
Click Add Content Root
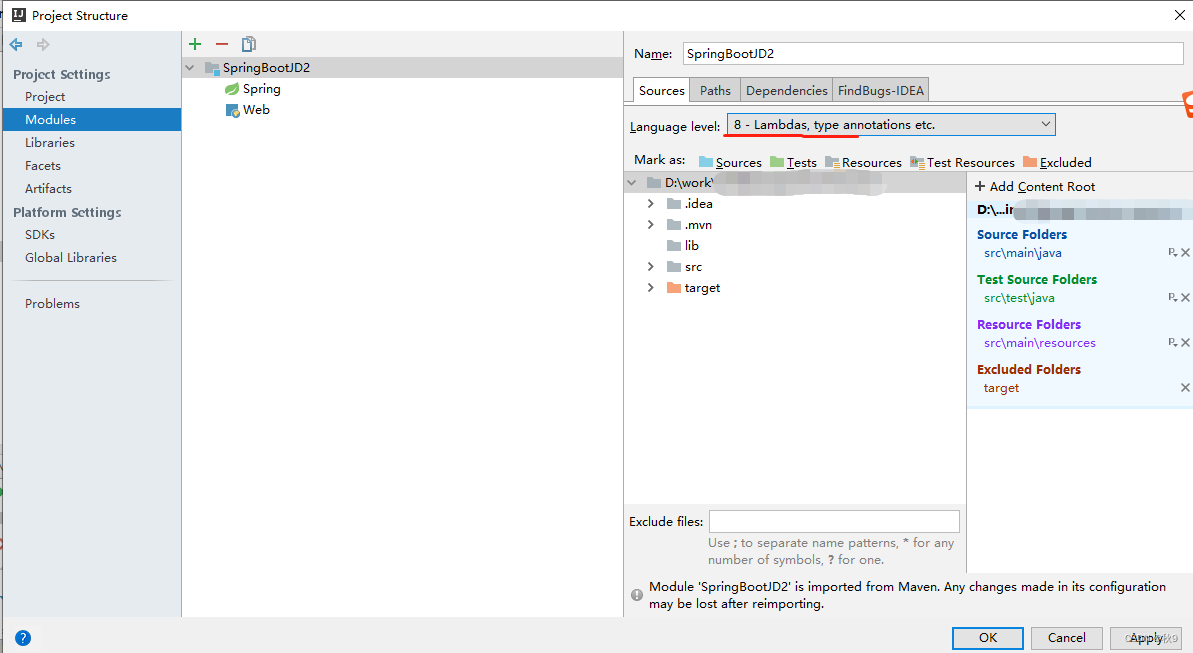click(1035, 186)
